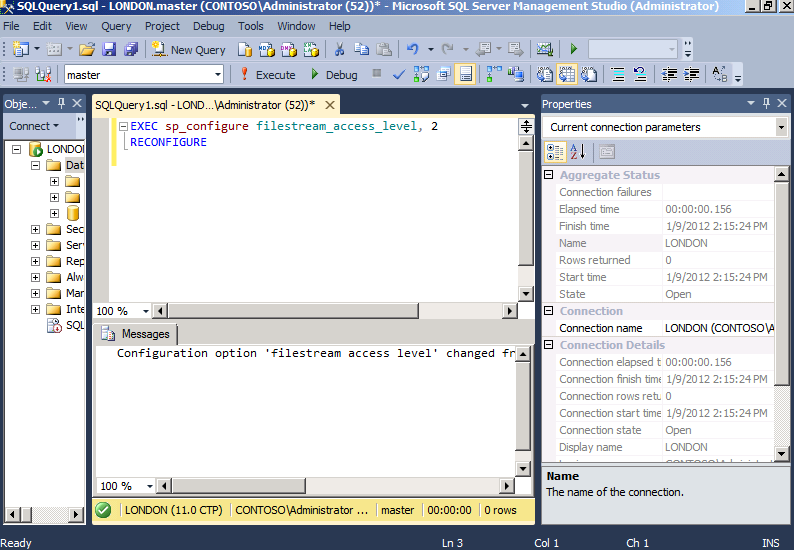
Task: Click the Property Pages icon in Properties
Action: [607, 151]
